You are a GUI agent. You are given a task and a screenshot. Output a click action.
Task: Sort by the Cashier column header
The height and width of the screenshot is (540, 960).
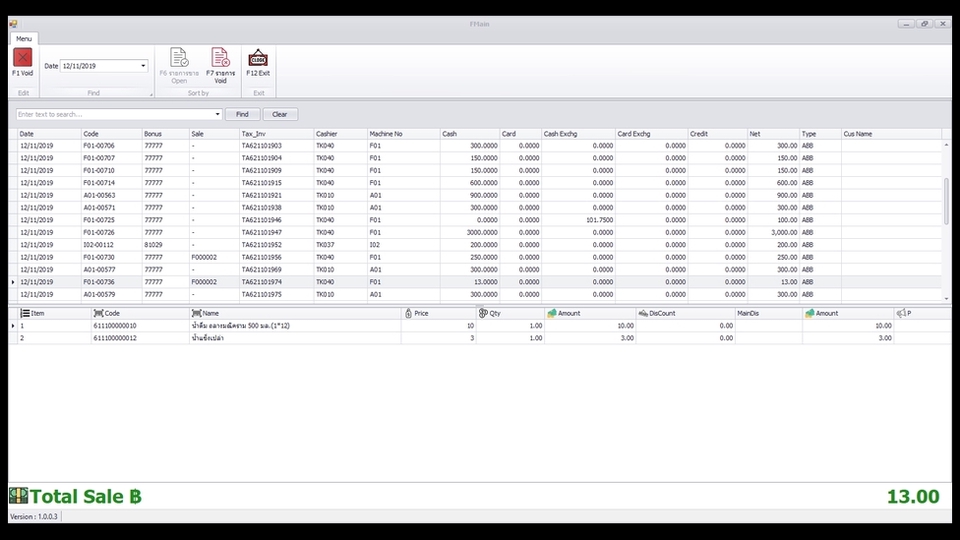pyautogui.click(x=340, y=133)
